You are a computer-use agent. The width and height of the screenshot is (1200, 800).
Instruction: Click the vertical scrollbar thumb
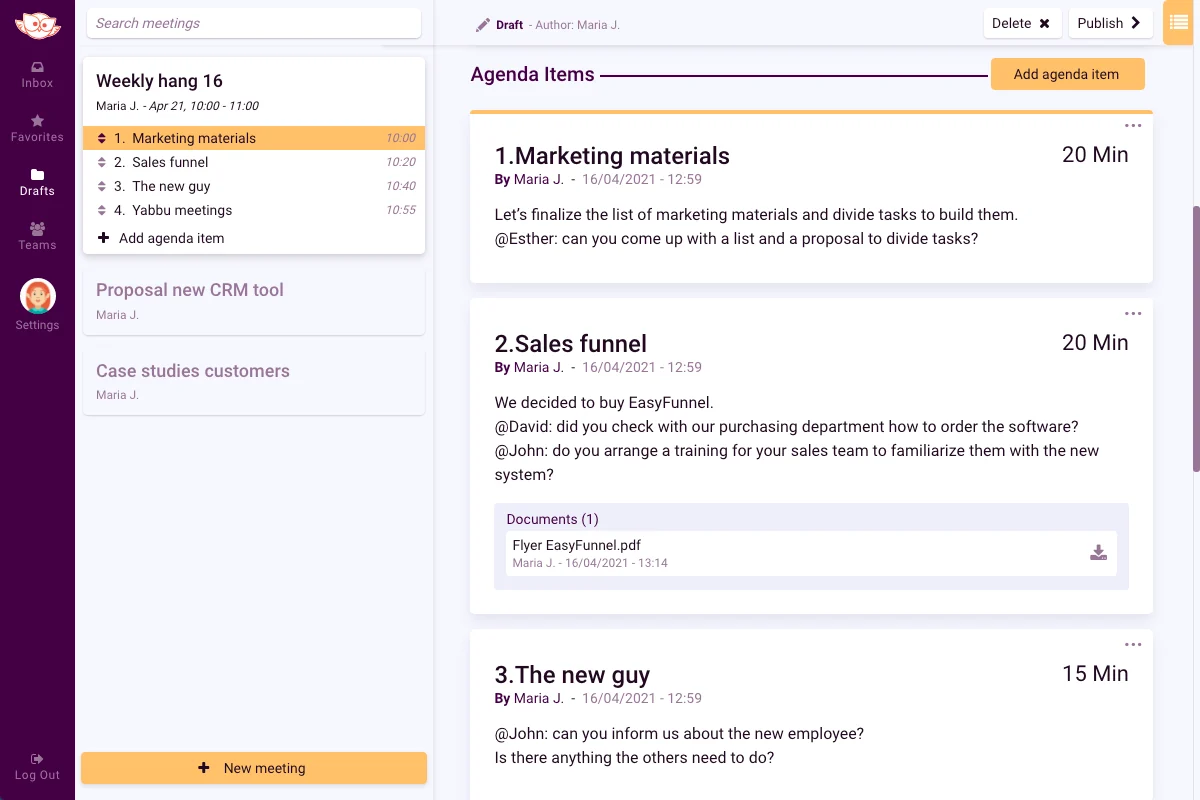[1196, 338]
